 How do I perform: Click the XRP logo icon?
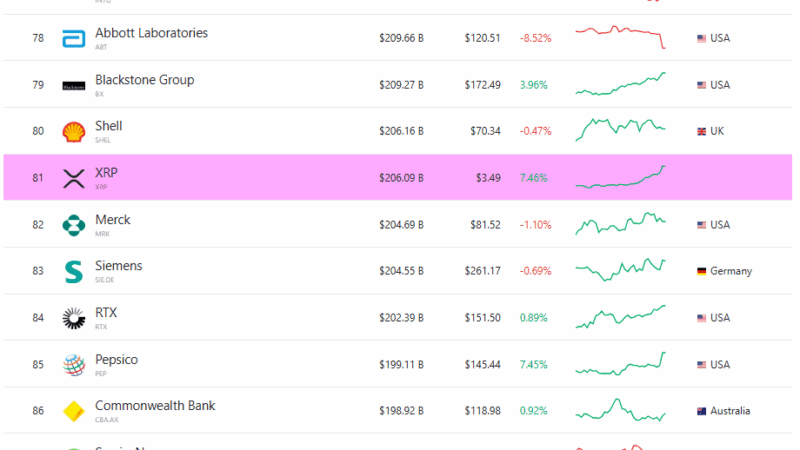pos(73,179)
